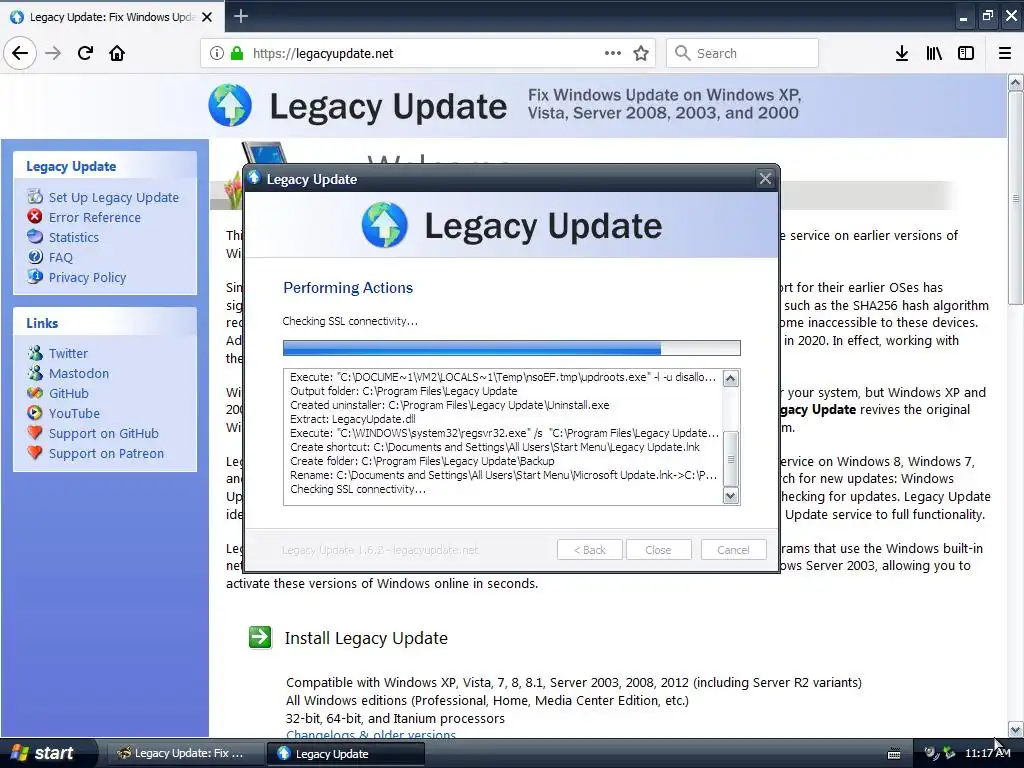This screenshot has height=768, width=1024.
Task: Close the Legacy Update installer dialog
Action: pos(765,178)
